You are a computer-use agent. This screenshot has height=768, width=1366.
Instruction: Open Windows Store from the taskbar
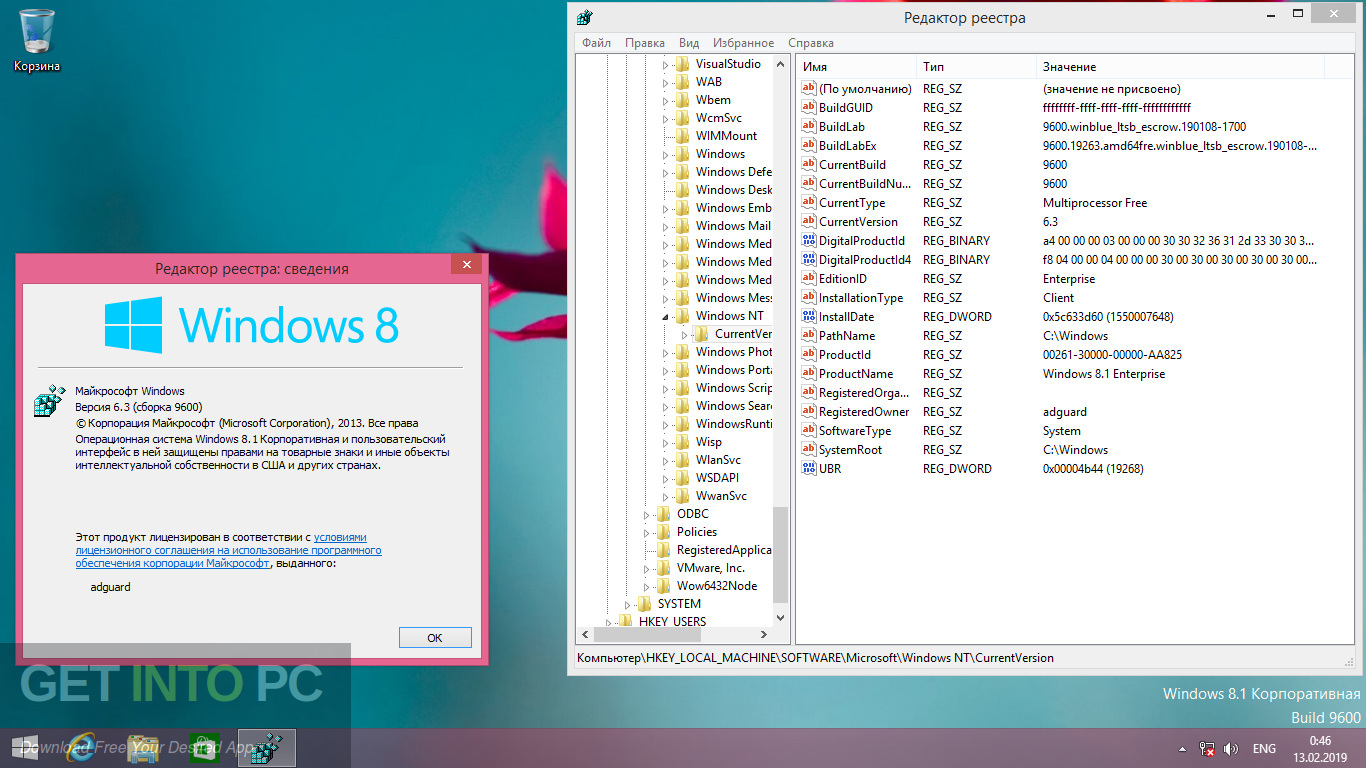pos(205,747)
